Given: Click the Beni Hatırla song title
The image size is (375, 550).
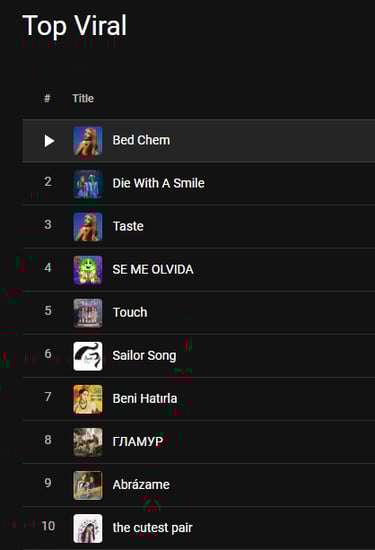Looking at the screenshot, I should (x=145, y=398).
